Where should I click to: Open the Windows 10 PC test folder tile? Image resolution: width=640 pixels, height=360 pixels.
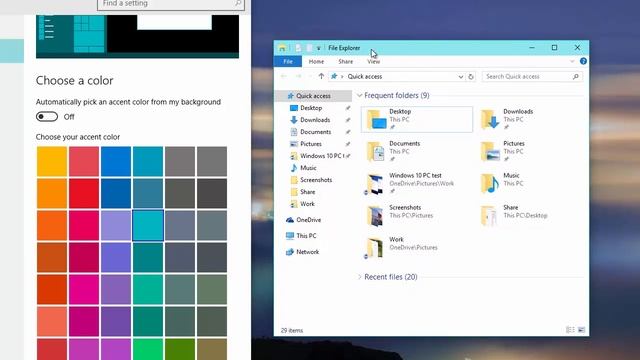coord(417,183)
